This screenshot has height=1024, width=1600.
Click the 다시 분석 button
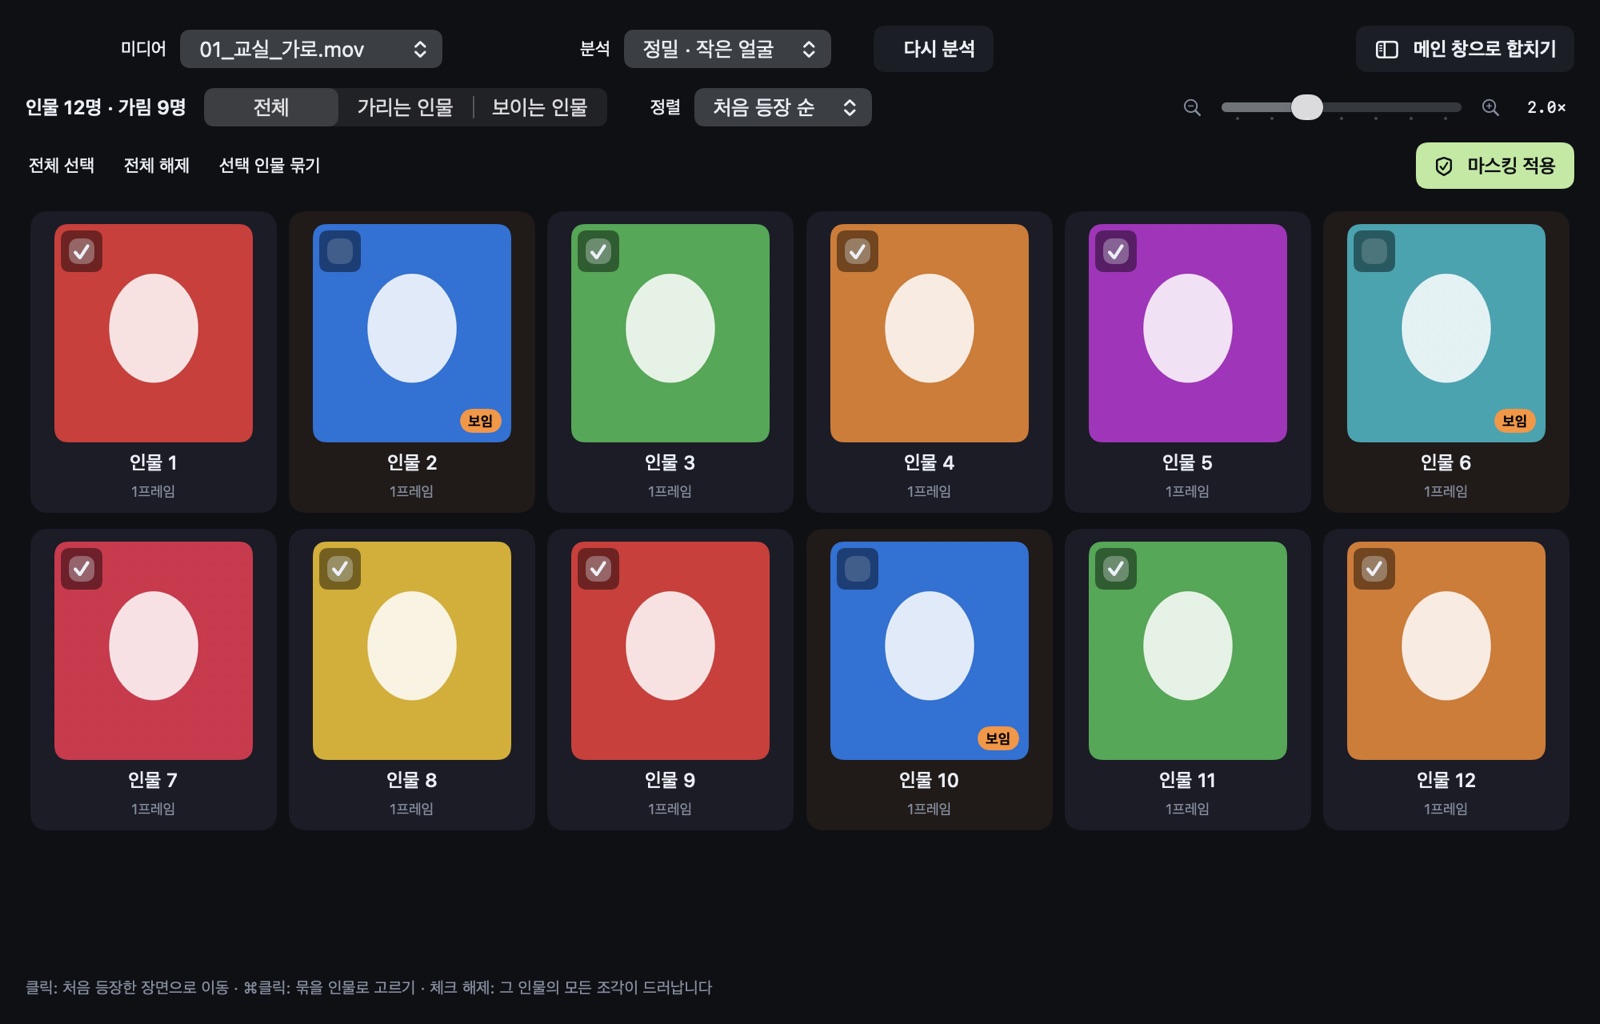click(x=933, y=49)
